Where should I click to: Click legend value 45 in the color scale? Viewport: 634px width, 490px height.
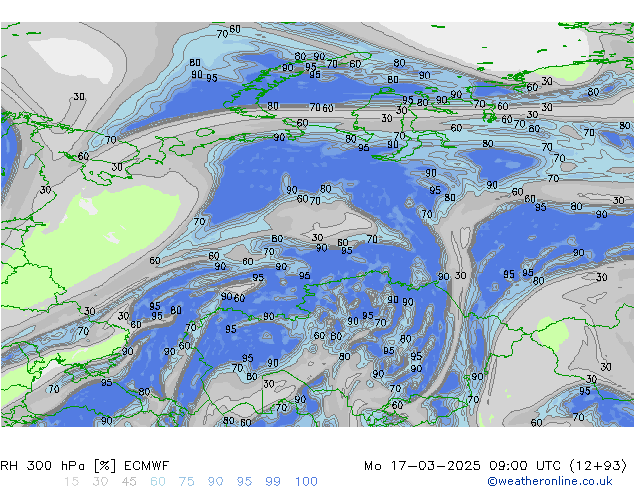(x=129, y=482)
